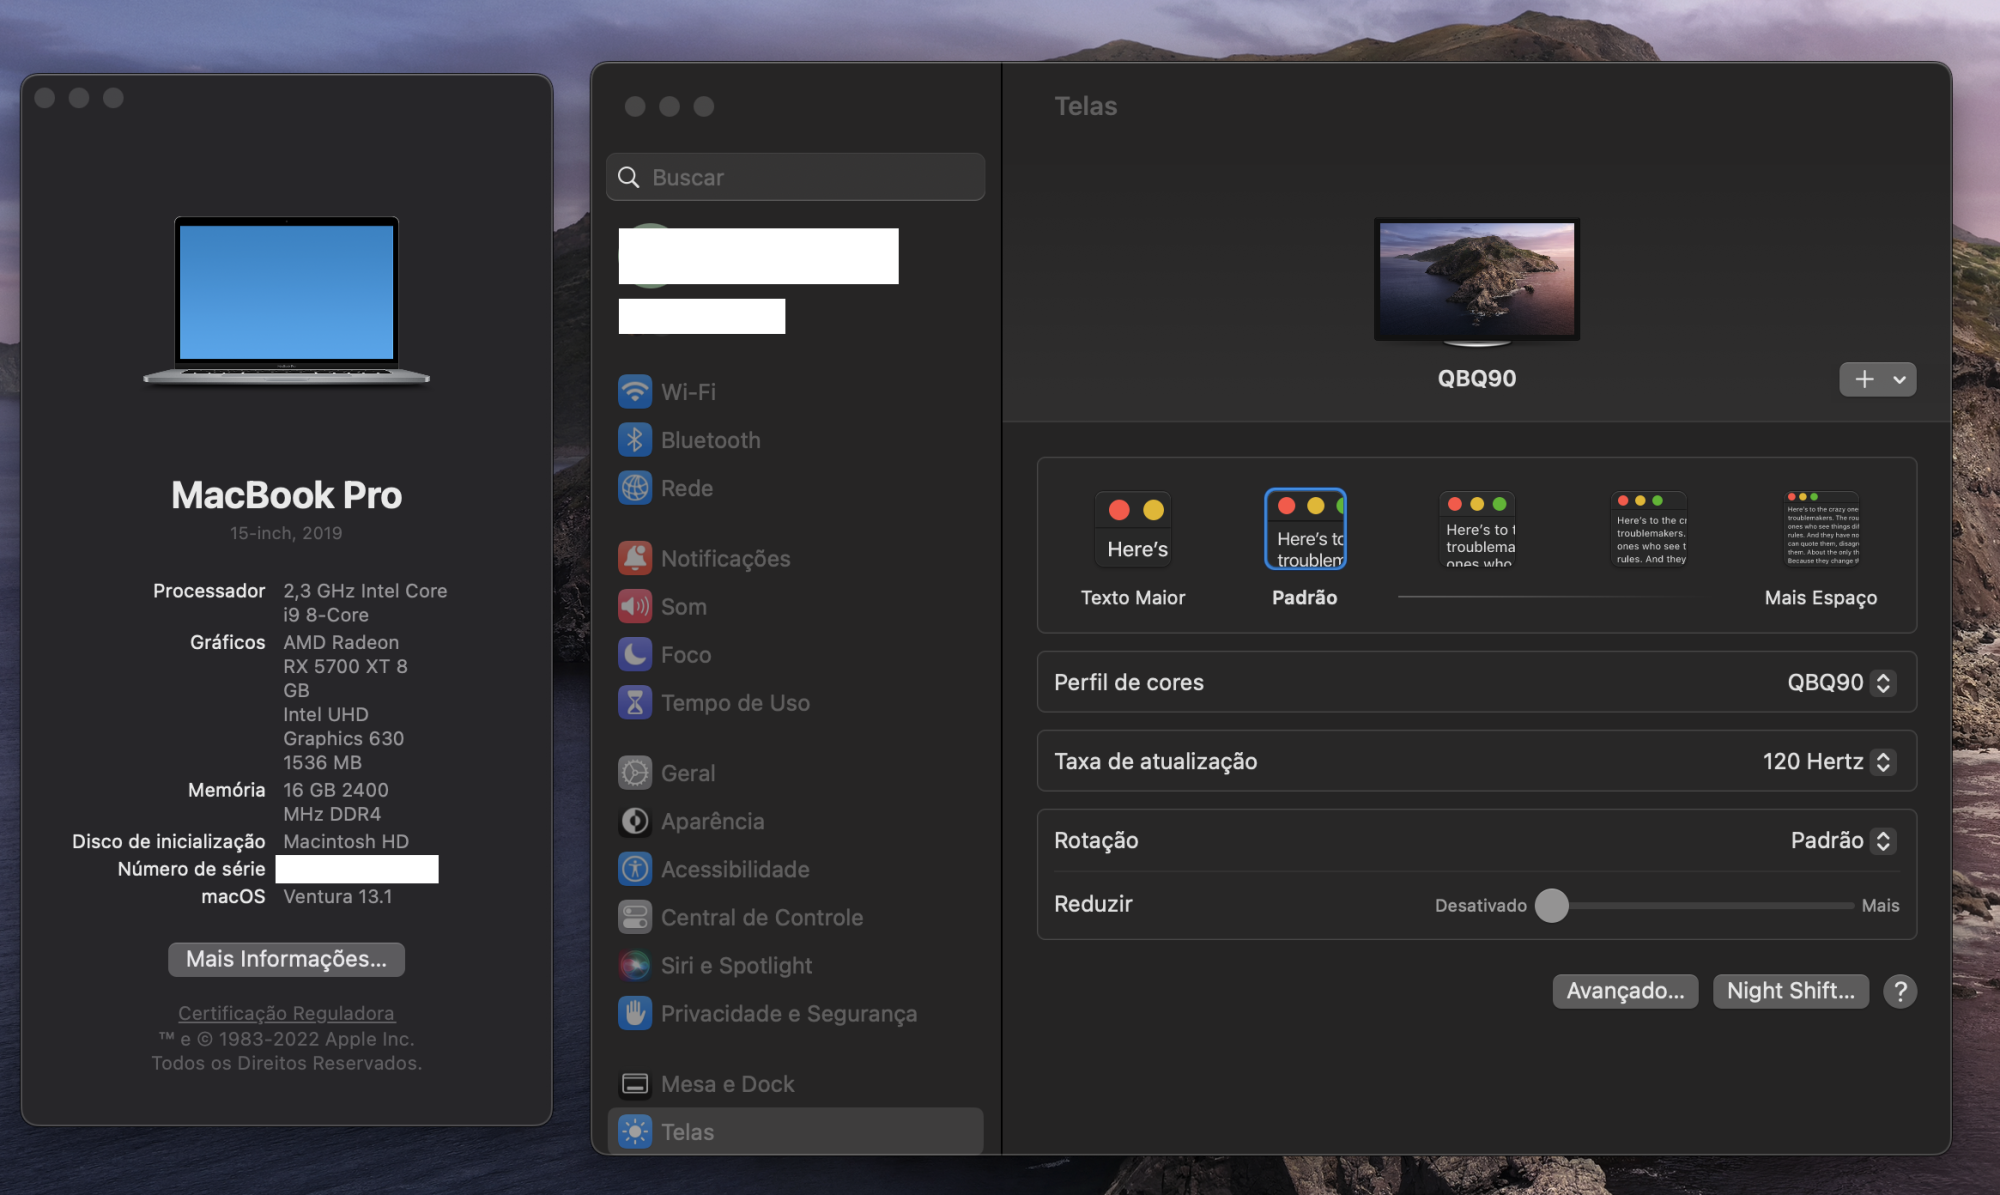The height and width of the screenshot is (1195, 2000).
Task: Open the Perfil de cores dropdown
Action: pyautogui.click(x=1840, y=682)
